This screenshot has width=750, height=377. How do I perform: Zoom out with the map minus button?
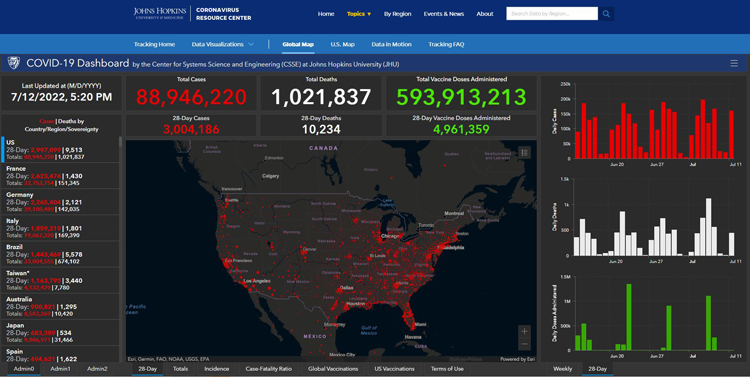coord(524,344)
